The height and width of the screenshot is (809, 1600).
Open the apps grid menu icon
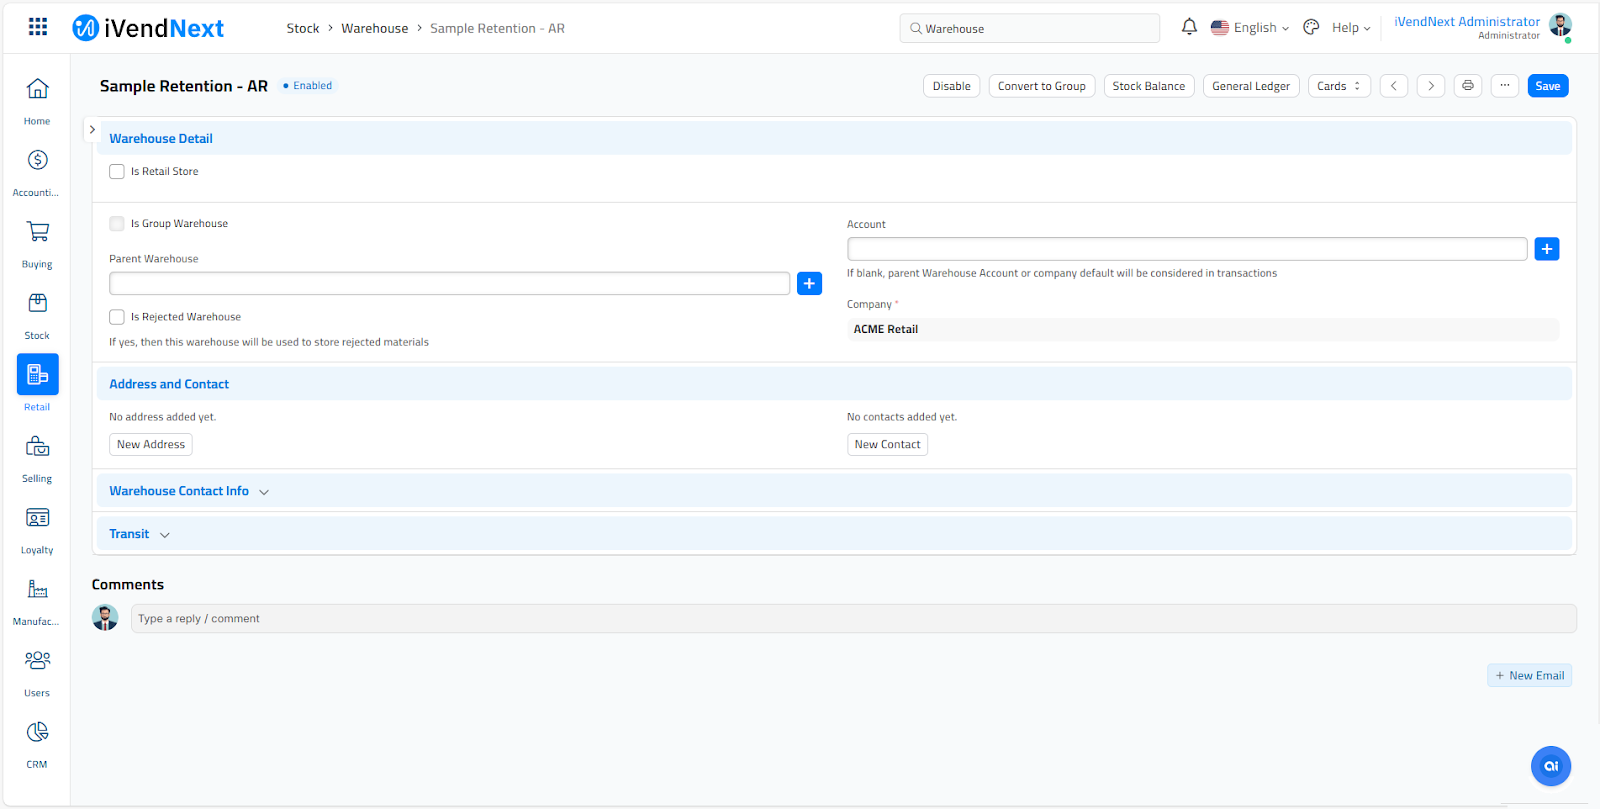click(38, 27)
